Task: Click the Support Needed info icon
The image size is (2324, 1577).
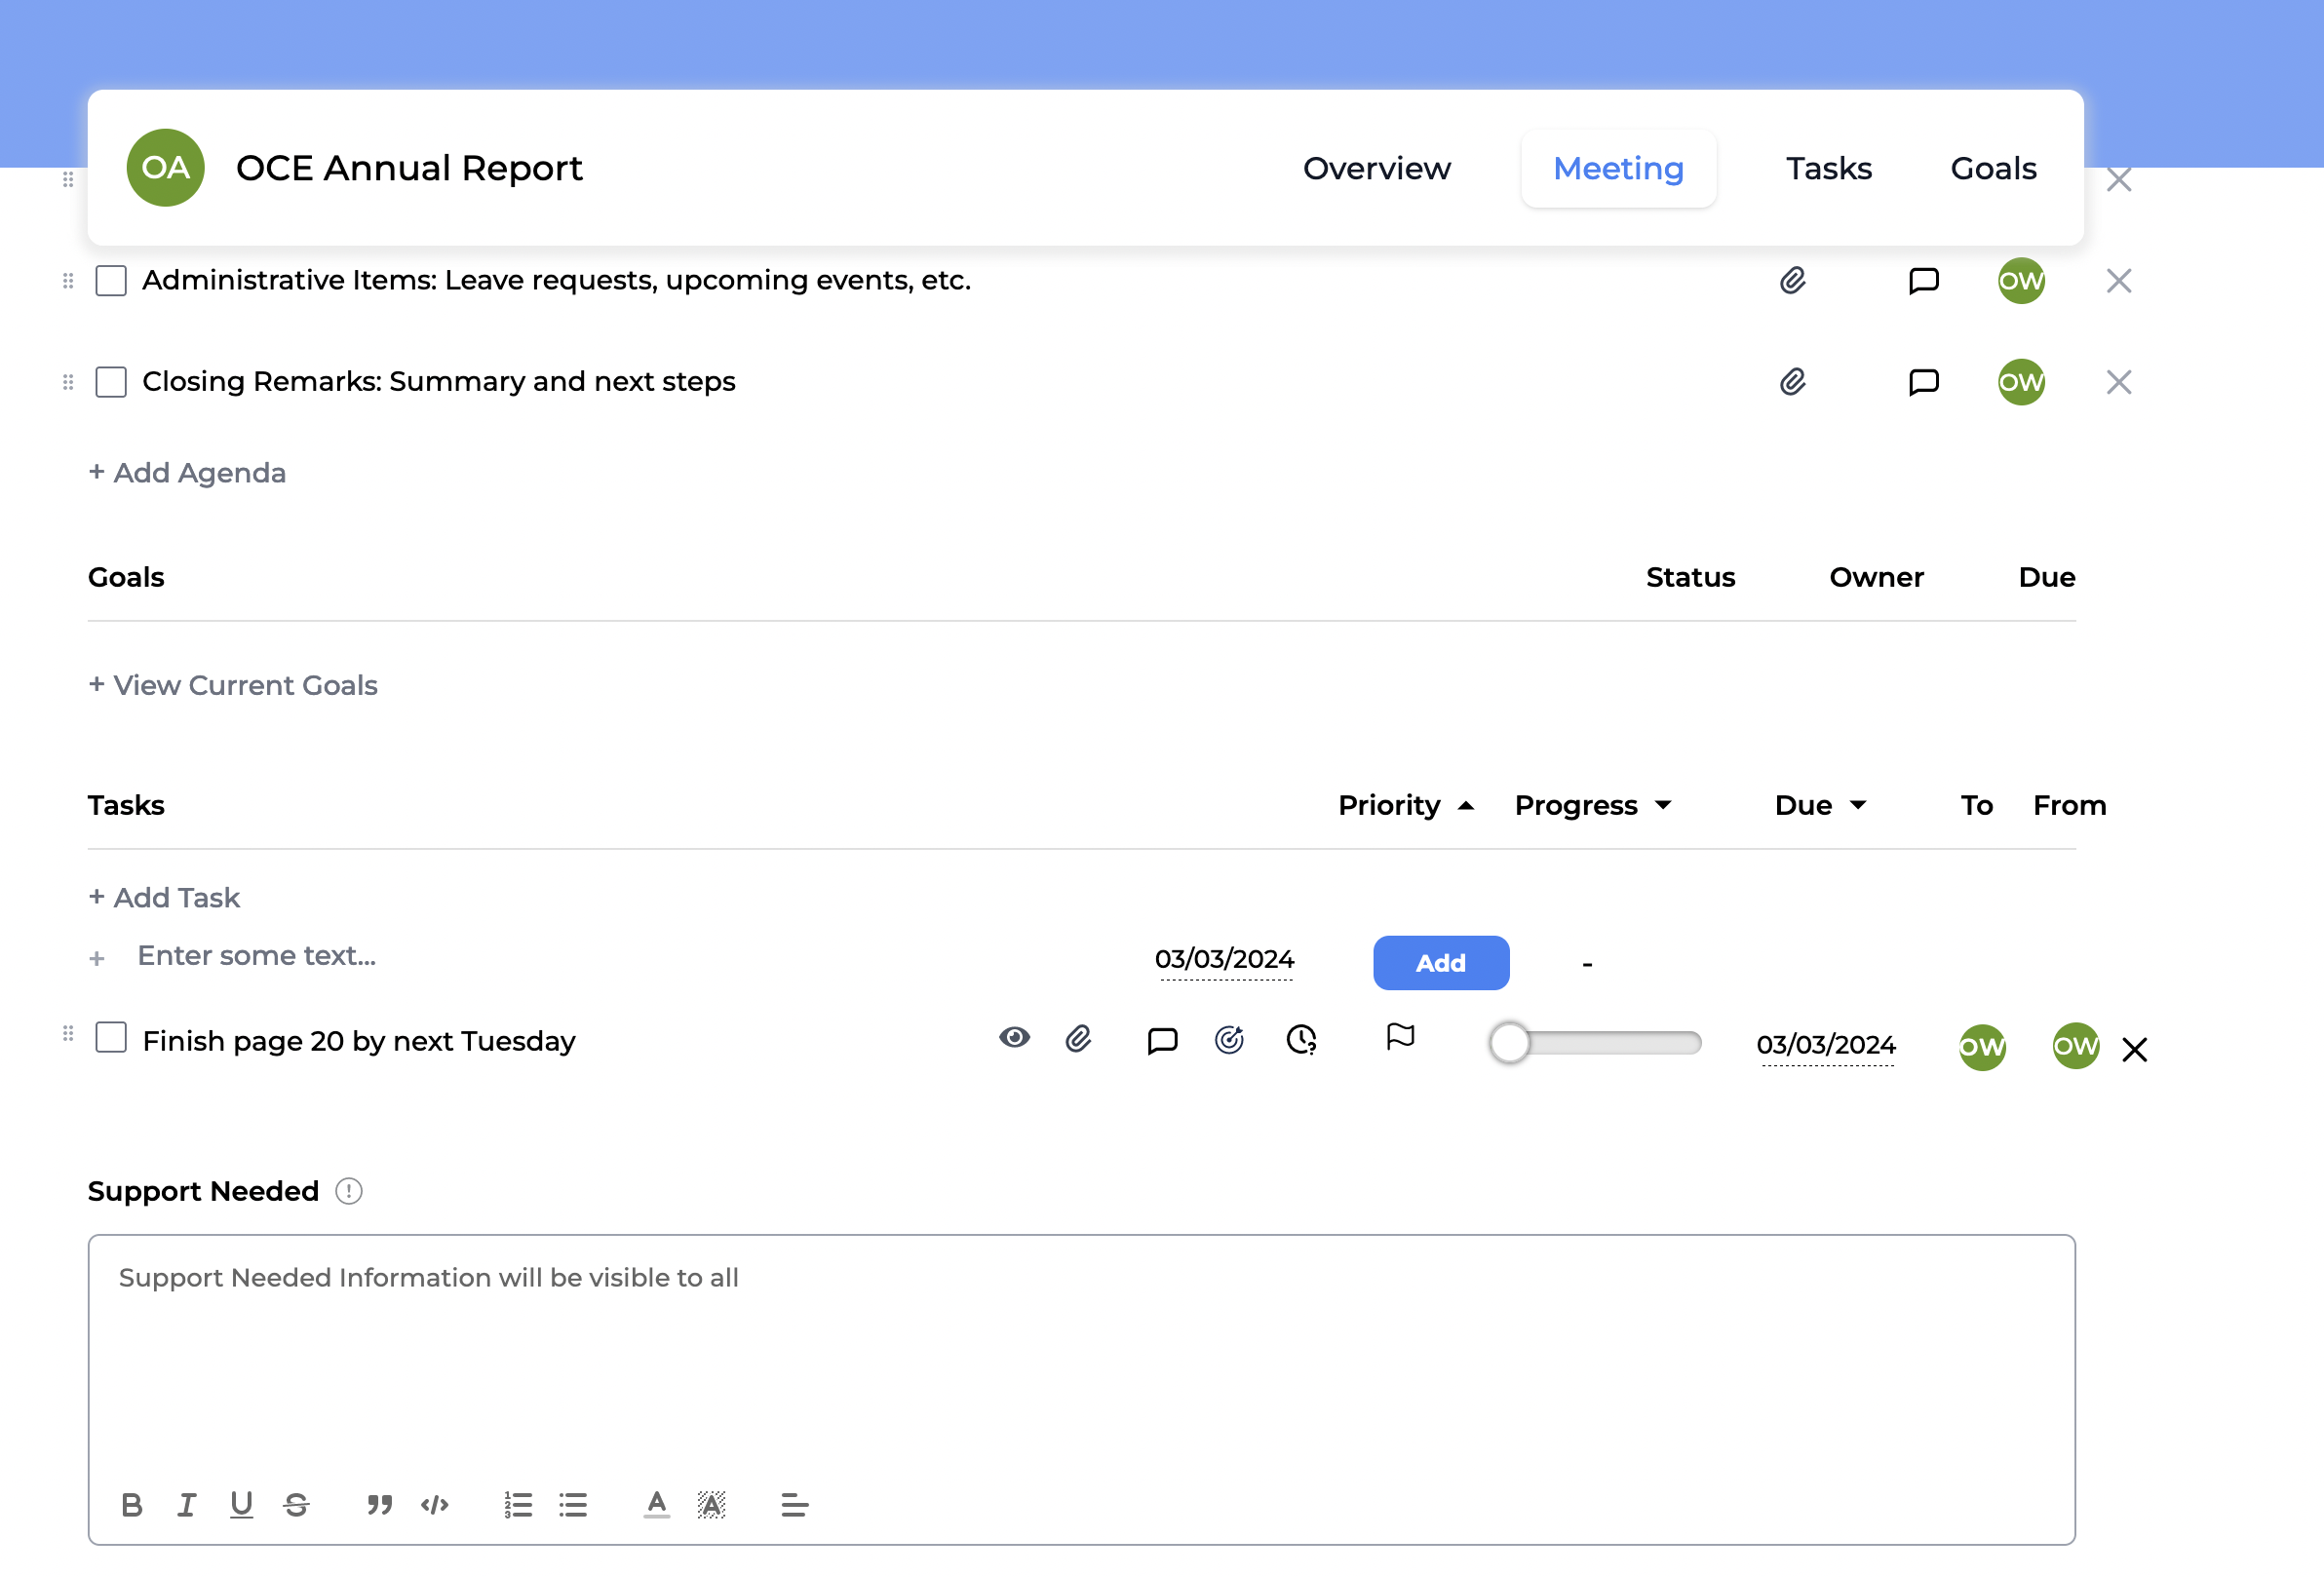Action: (348, 1191)
